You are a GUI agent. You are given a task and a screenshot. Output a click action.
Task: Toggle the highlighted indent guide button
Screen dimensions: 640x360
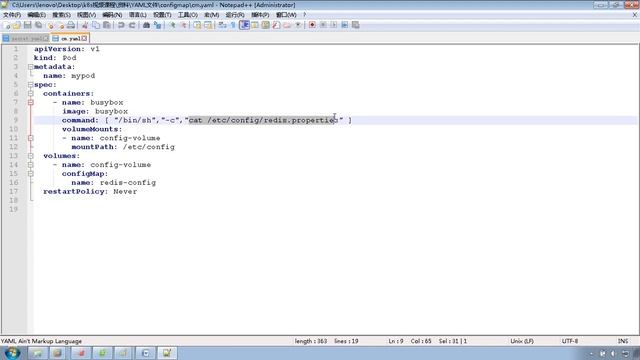[244, 25]
